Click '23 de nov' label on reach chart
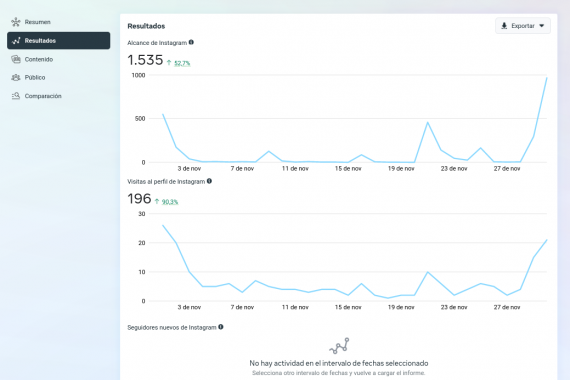This screenshot has height=380, width=570. (454, 169)
